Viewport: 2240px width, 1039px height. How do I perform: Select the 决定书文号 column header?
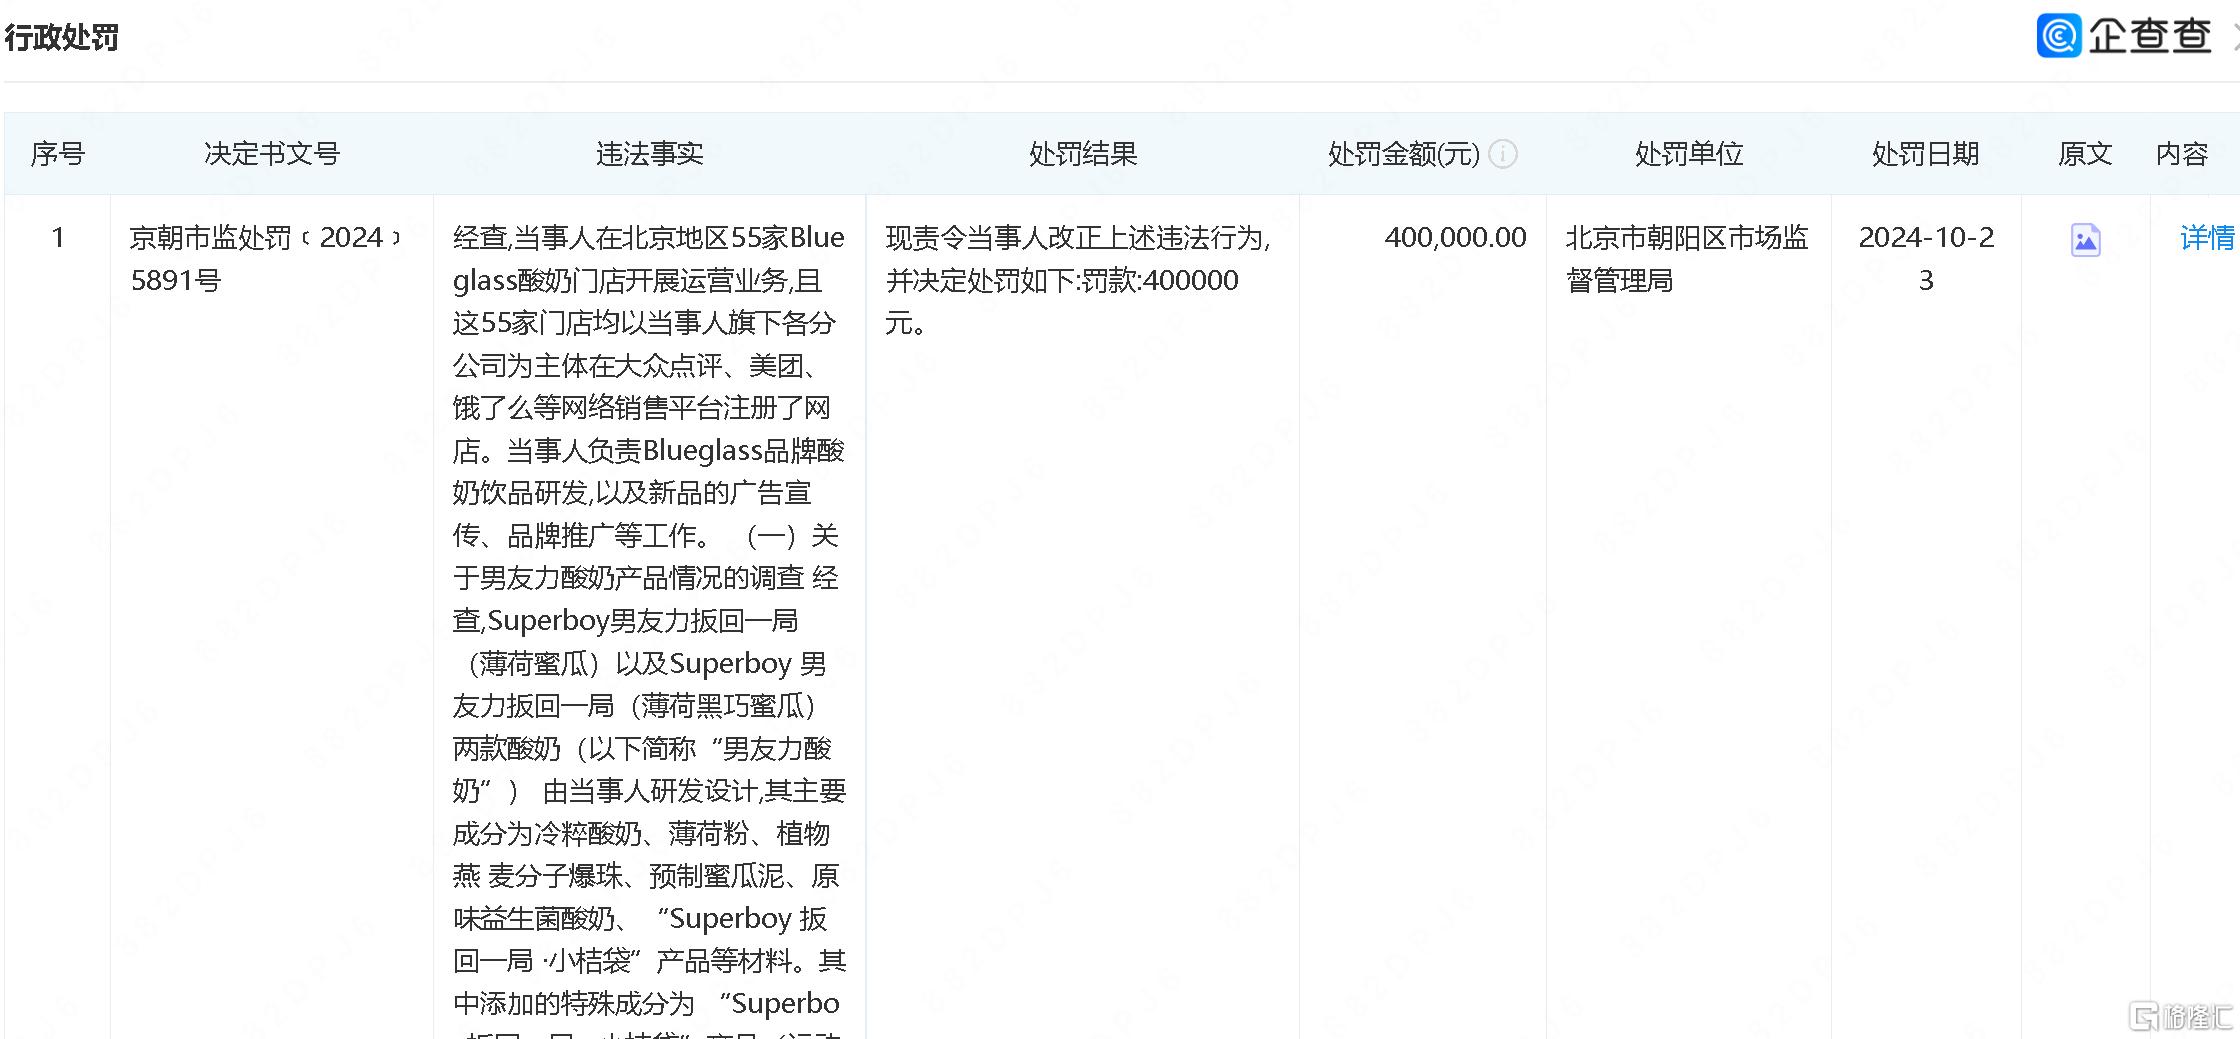coord(272,154)
